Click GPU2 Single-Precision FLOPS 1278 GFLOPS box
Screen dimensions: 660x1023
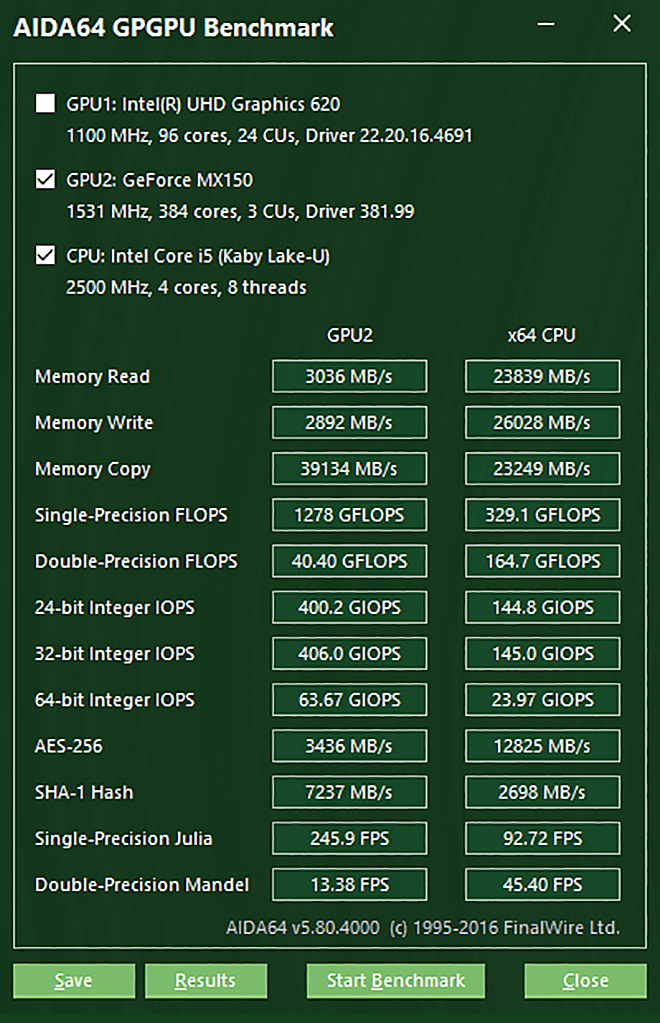click(x=350, y=515)
